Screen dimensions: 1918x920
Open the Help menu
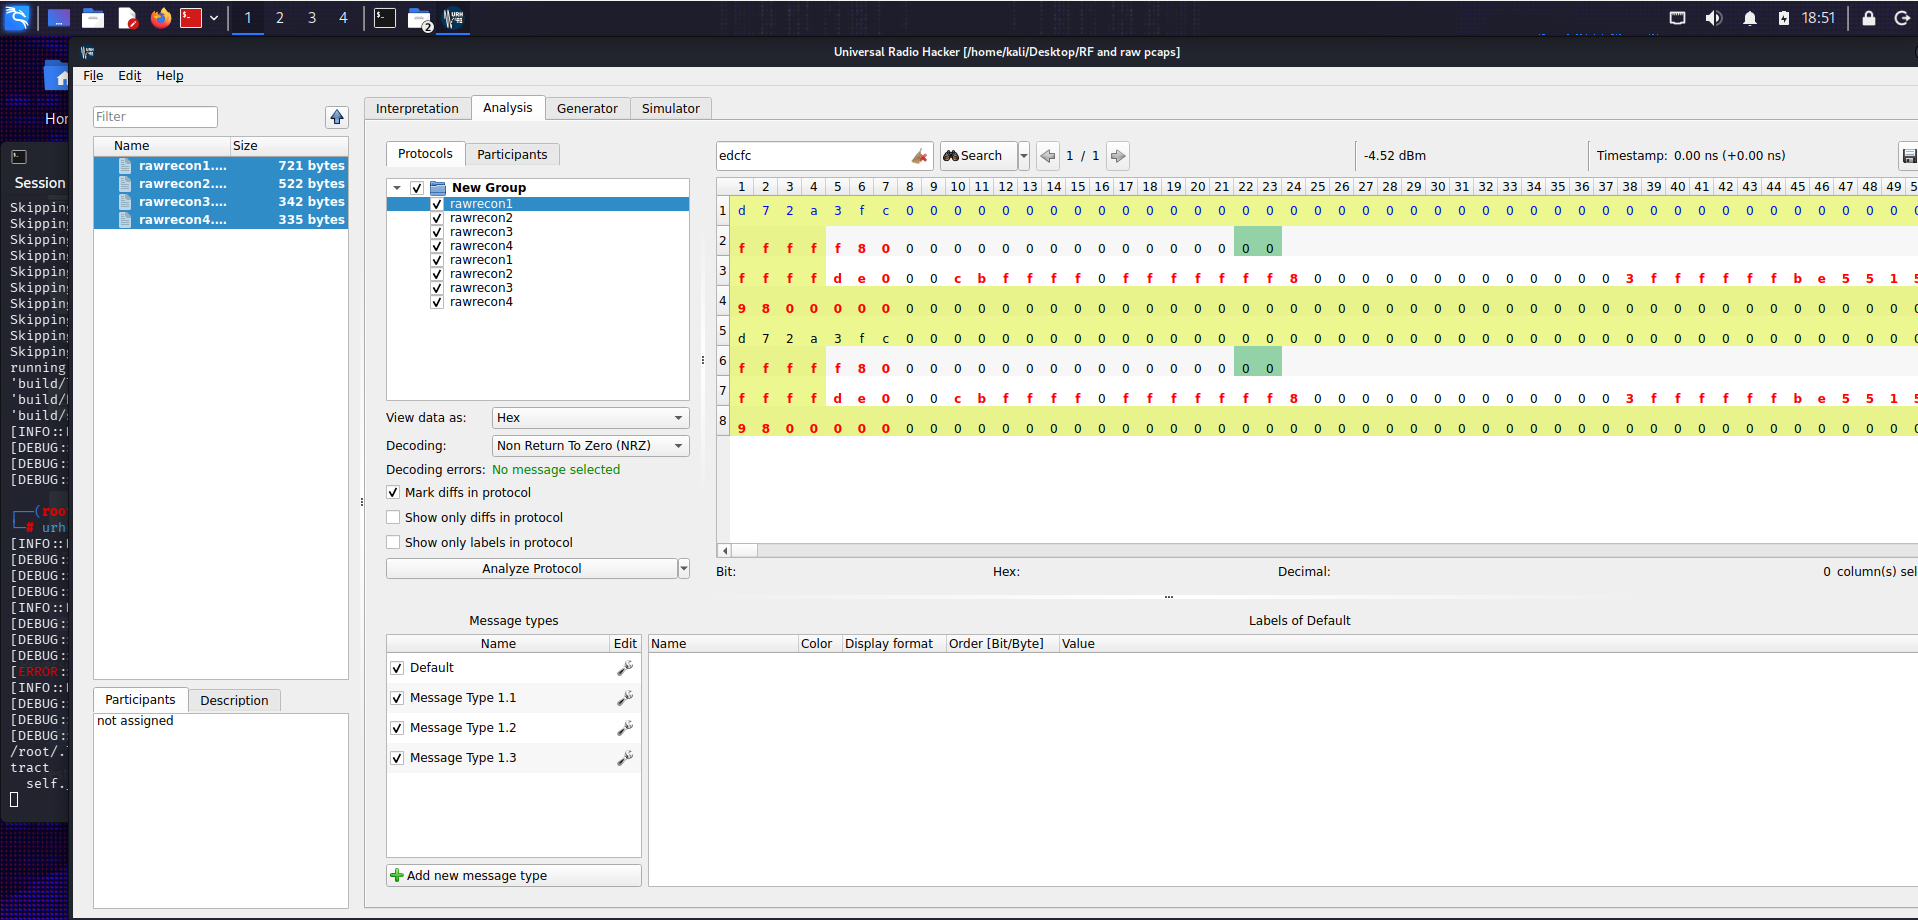tap(170, 76)
